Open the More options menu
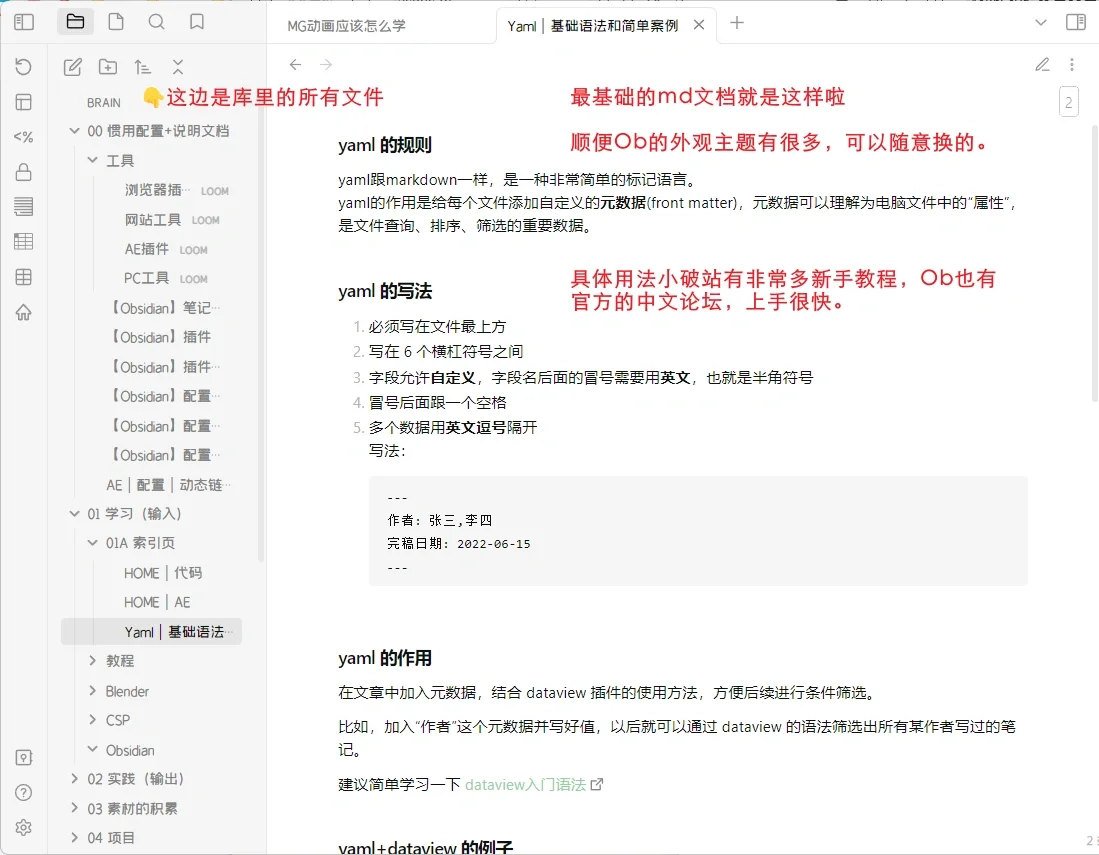1099x855 pixels. [x=1071, y=64]
